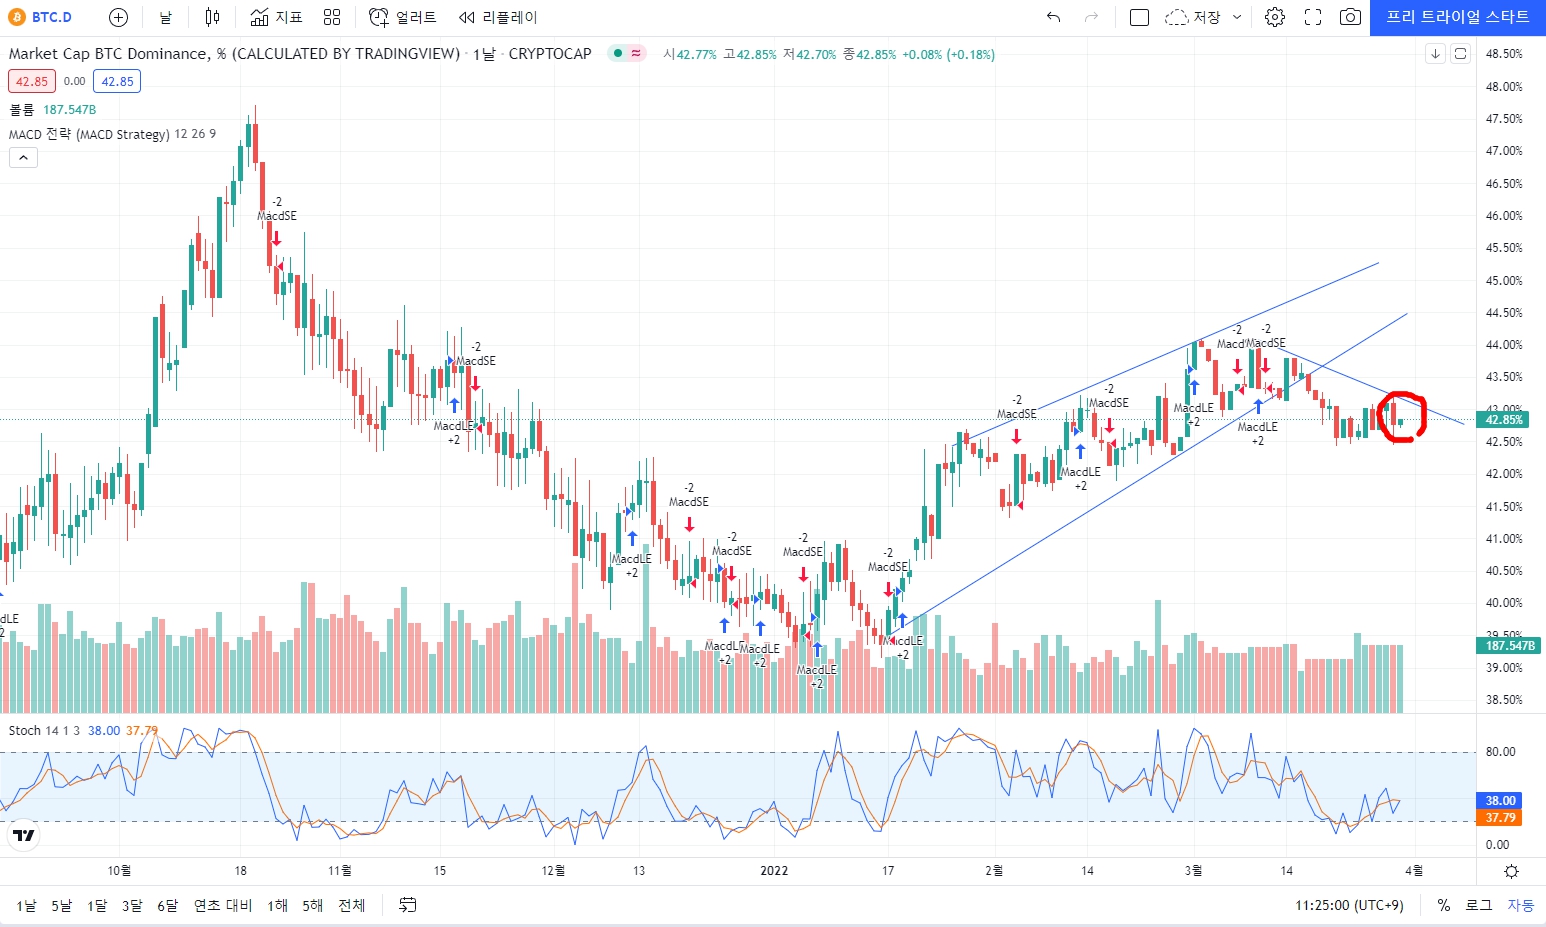Viewport: 1546px width, 927px height.
Task: Save the chart layout with 저장
Action: tap(1194, 17)
